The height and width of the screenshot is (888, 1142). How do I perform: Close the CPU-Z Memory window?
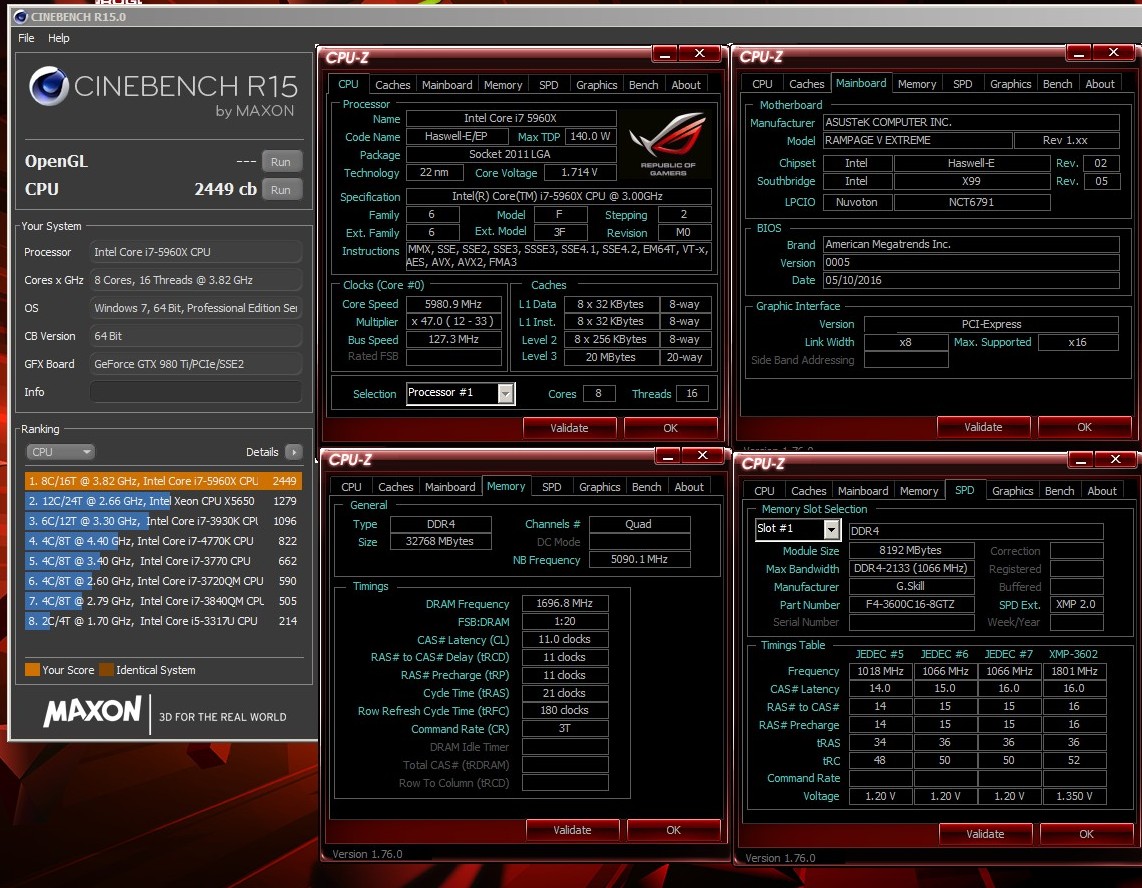coord(702,456)
